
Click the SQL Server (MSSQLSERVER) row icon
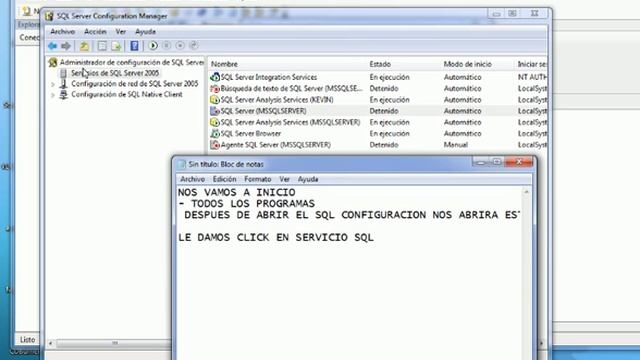(x=215, y=111)
